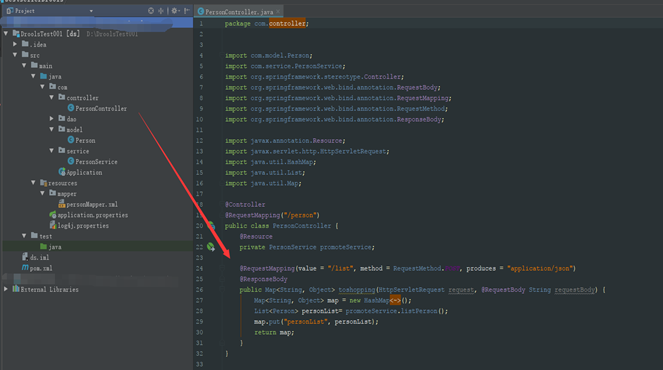Screen dimensions: 663x370
Task: Select the mapper folder label
Action: pos(67,194)
